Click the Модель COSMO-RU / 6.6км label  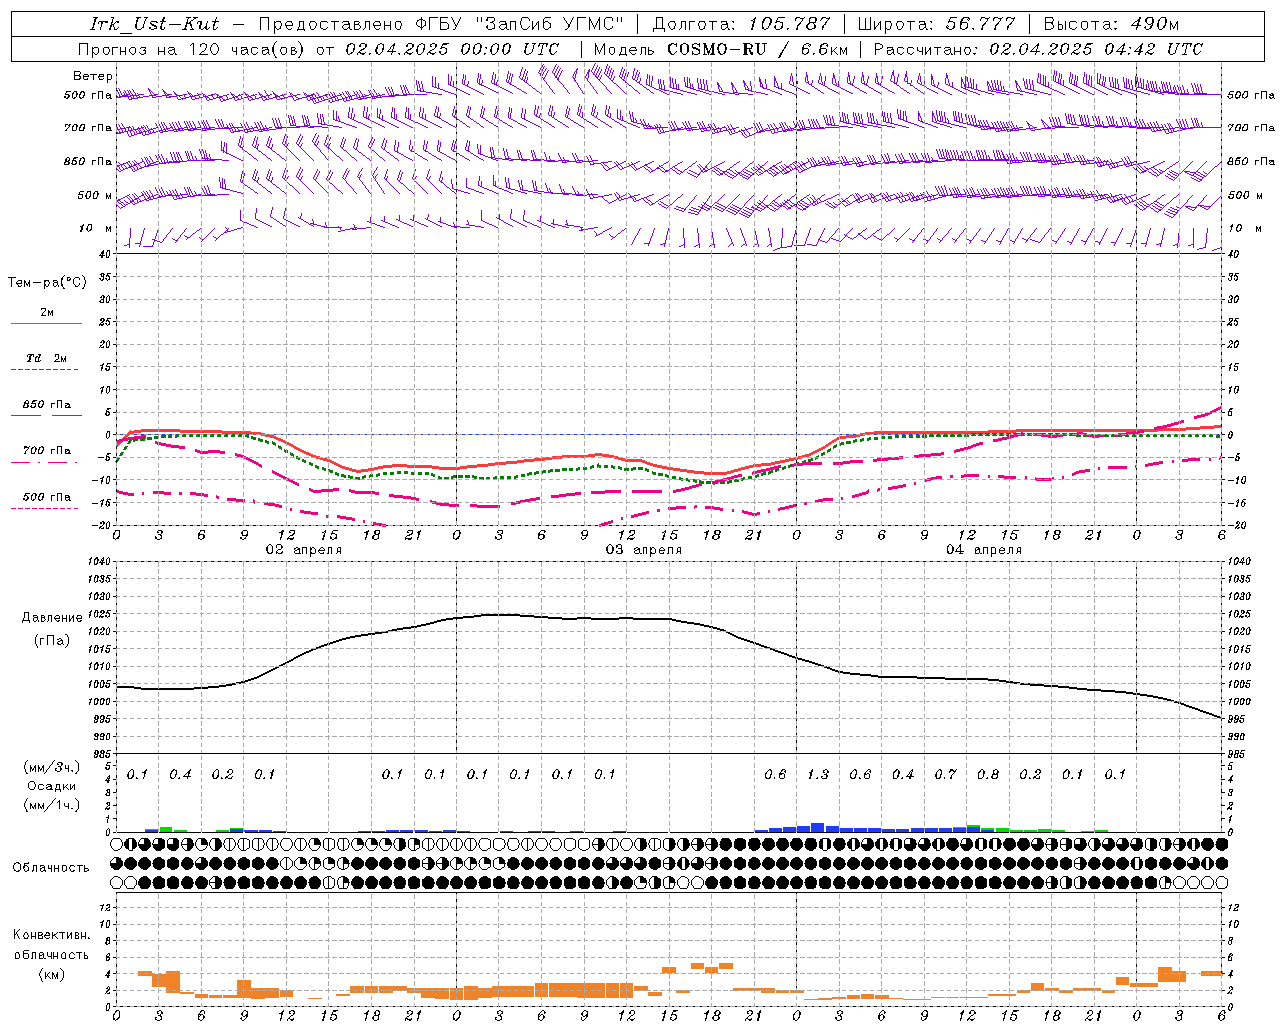(721, 49)
